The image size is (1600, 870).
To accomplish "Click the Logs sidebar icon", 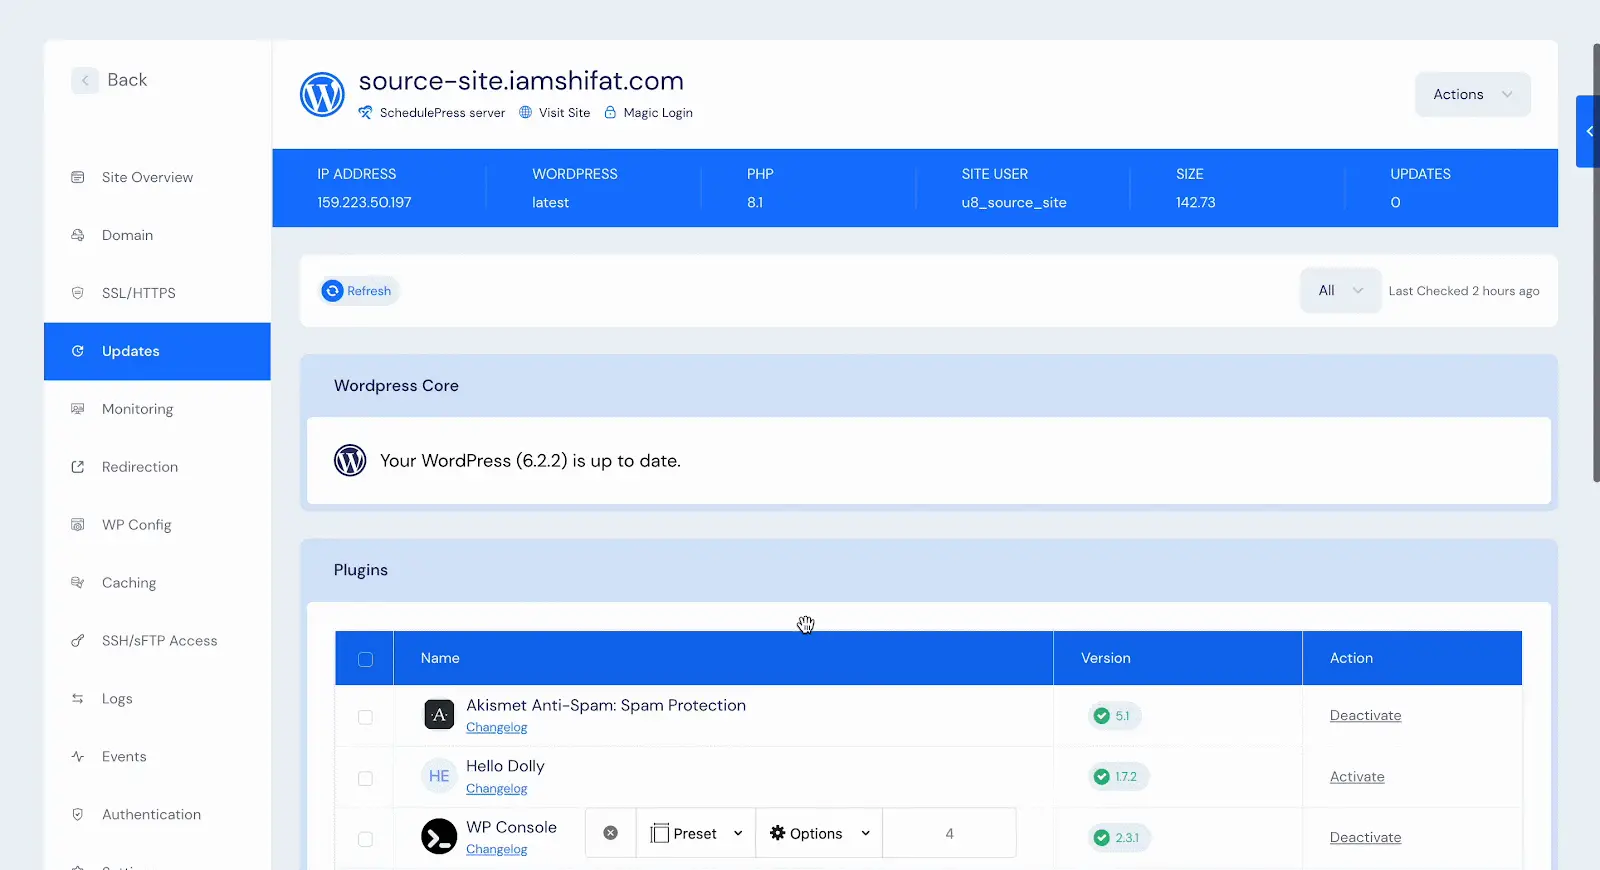I will pyautogui.click(x=78, y=700).
